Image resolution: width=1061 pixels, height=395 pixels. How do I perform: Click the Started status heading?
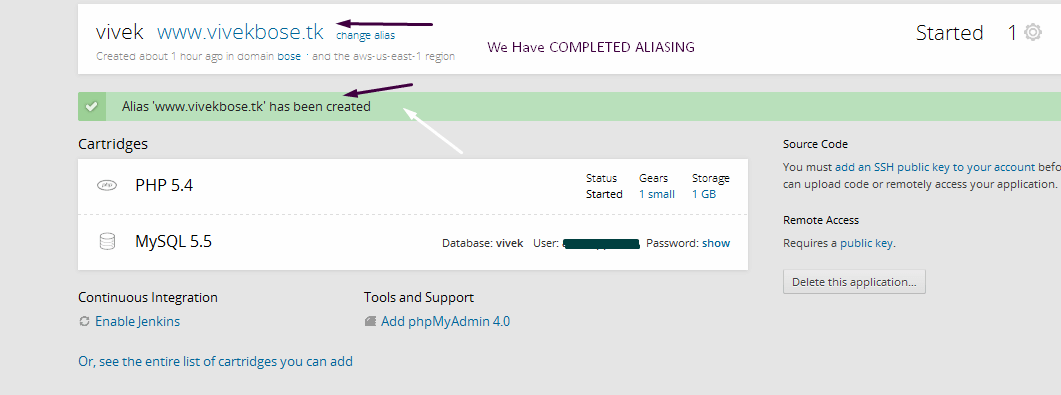click(949, 32)
